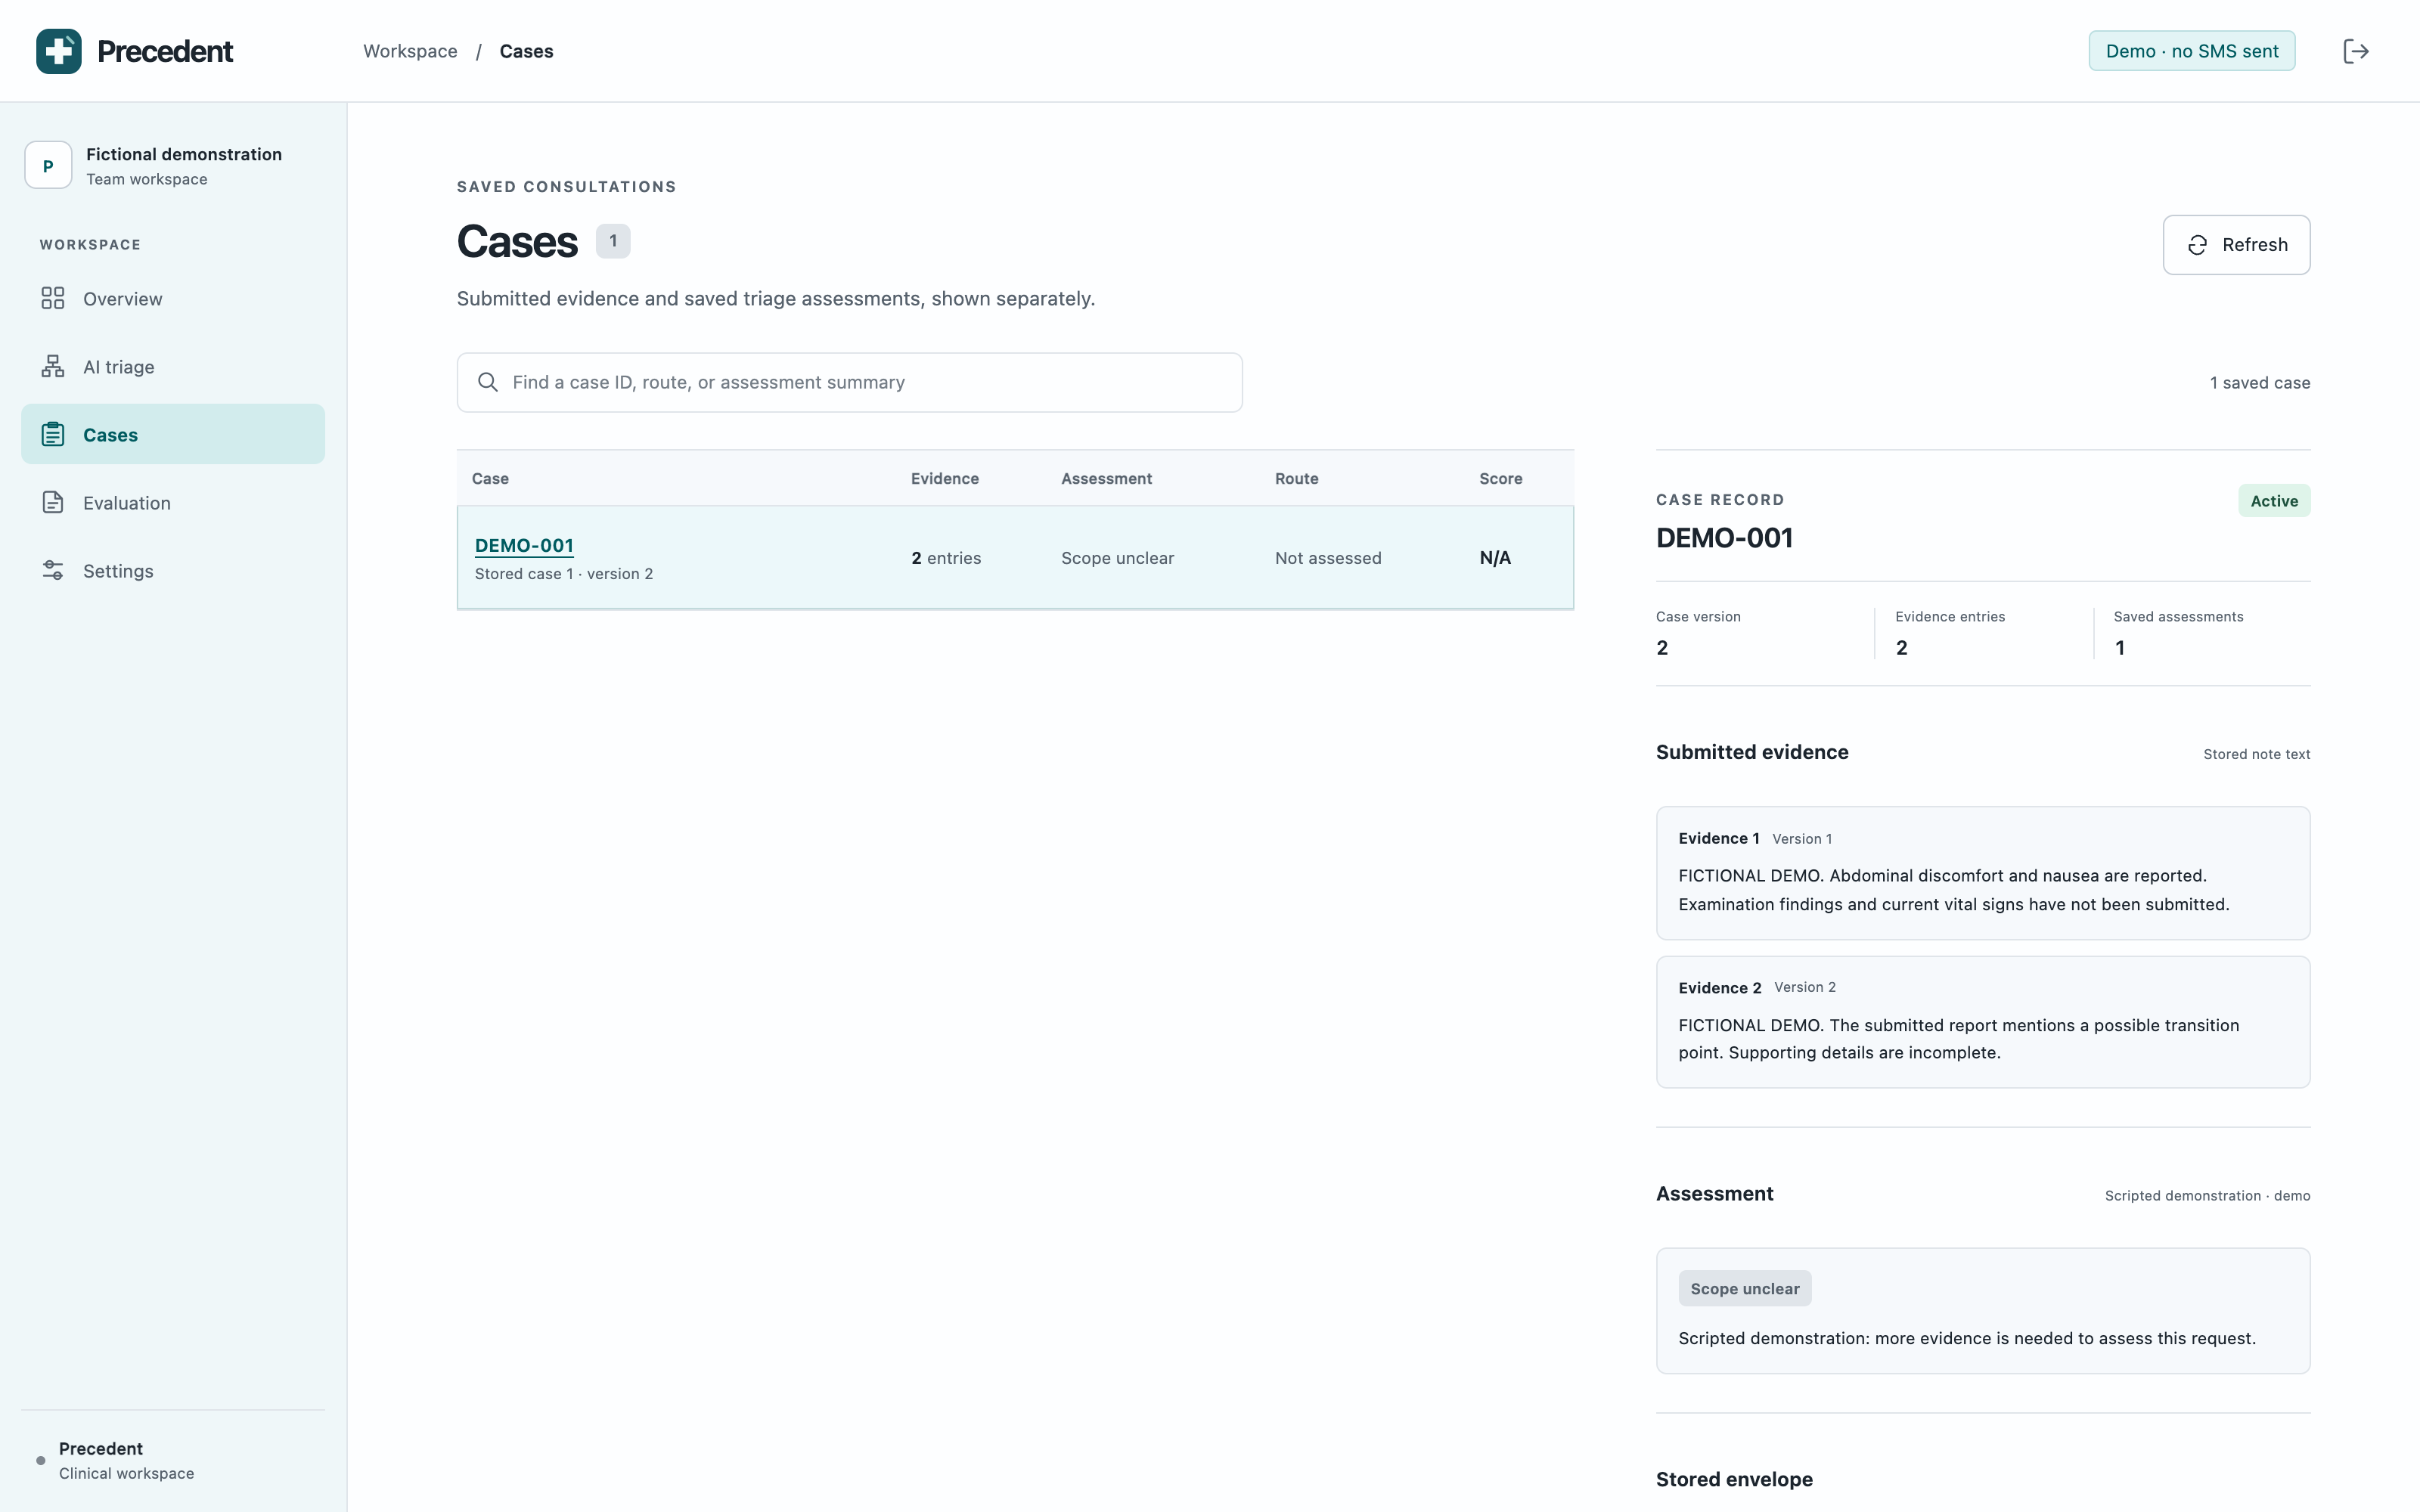Viewport: 2420px width, 1512px height.
Task: Open the DEMO-001 case link
Action: (524, 545)
